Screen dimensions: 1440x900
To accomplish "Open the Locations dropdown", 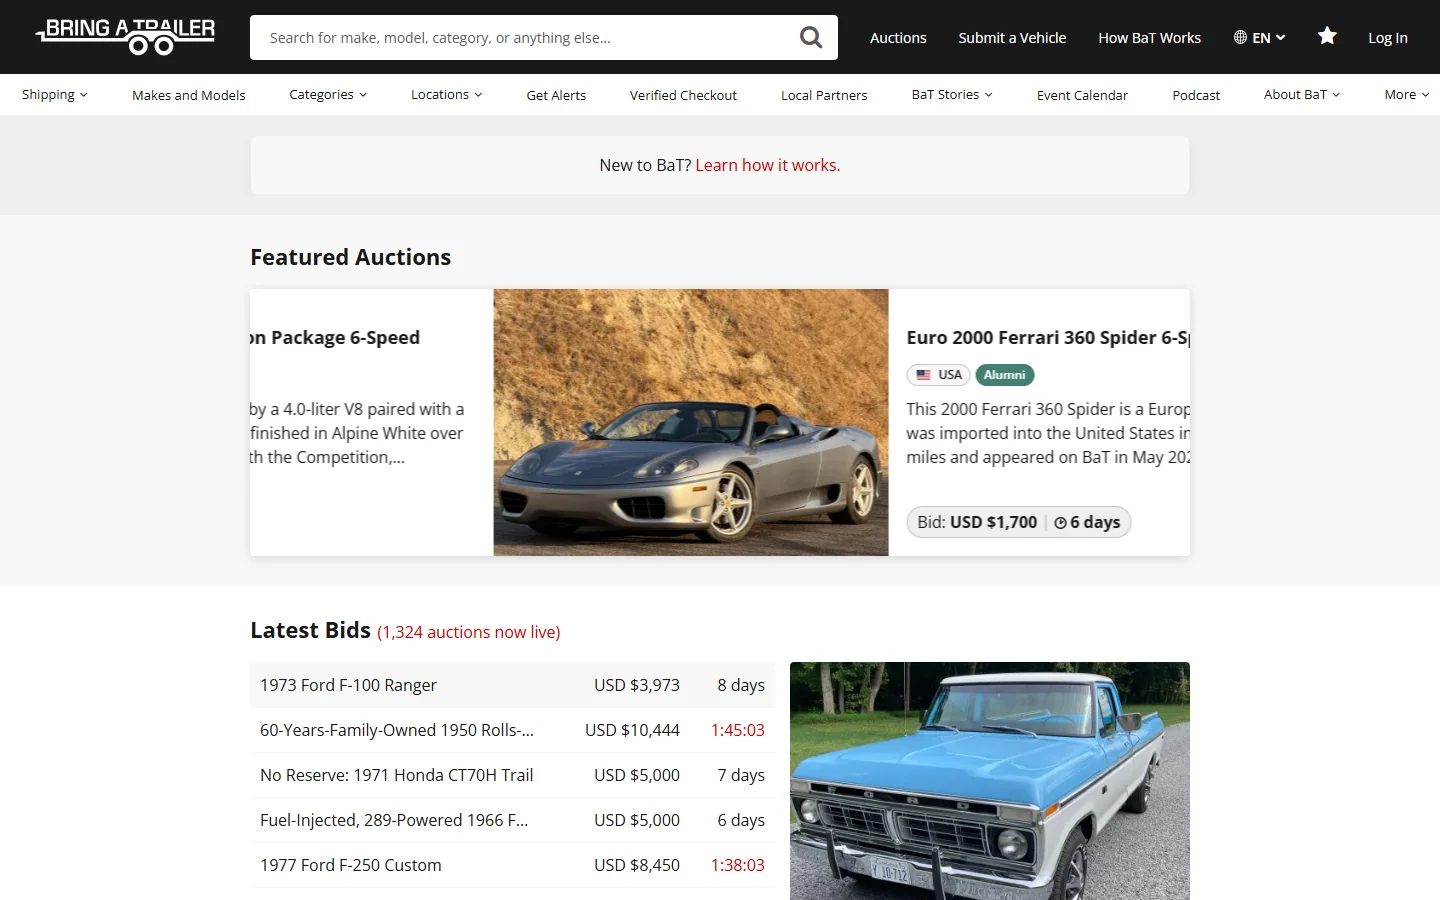I will (x=447, y=95).
